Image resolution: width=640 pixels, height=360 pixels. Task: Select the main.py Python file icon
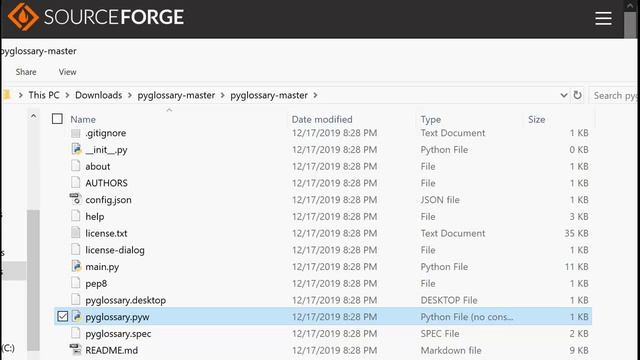tap(76, 266)
